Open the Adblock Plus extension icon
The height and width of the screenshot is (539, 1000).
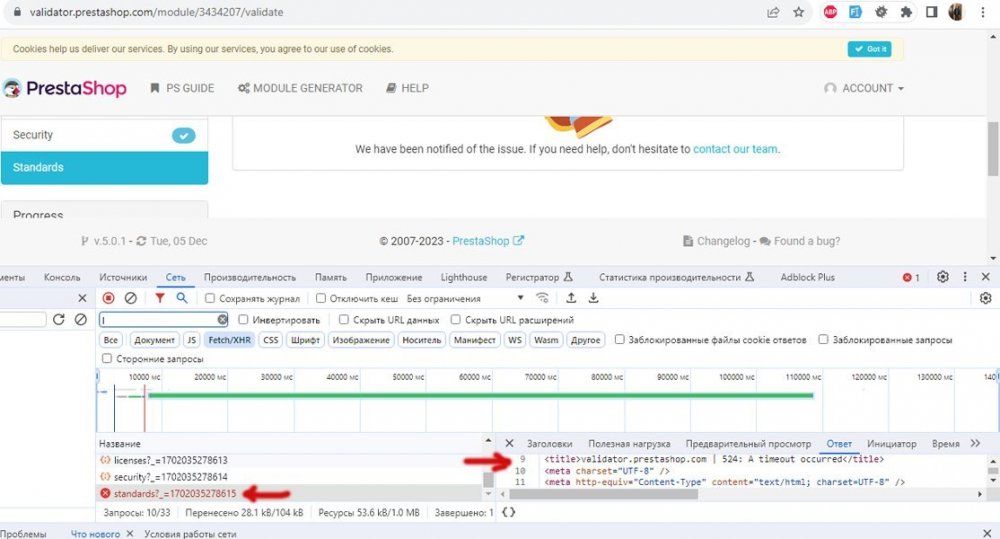click(x=830, y=12)
